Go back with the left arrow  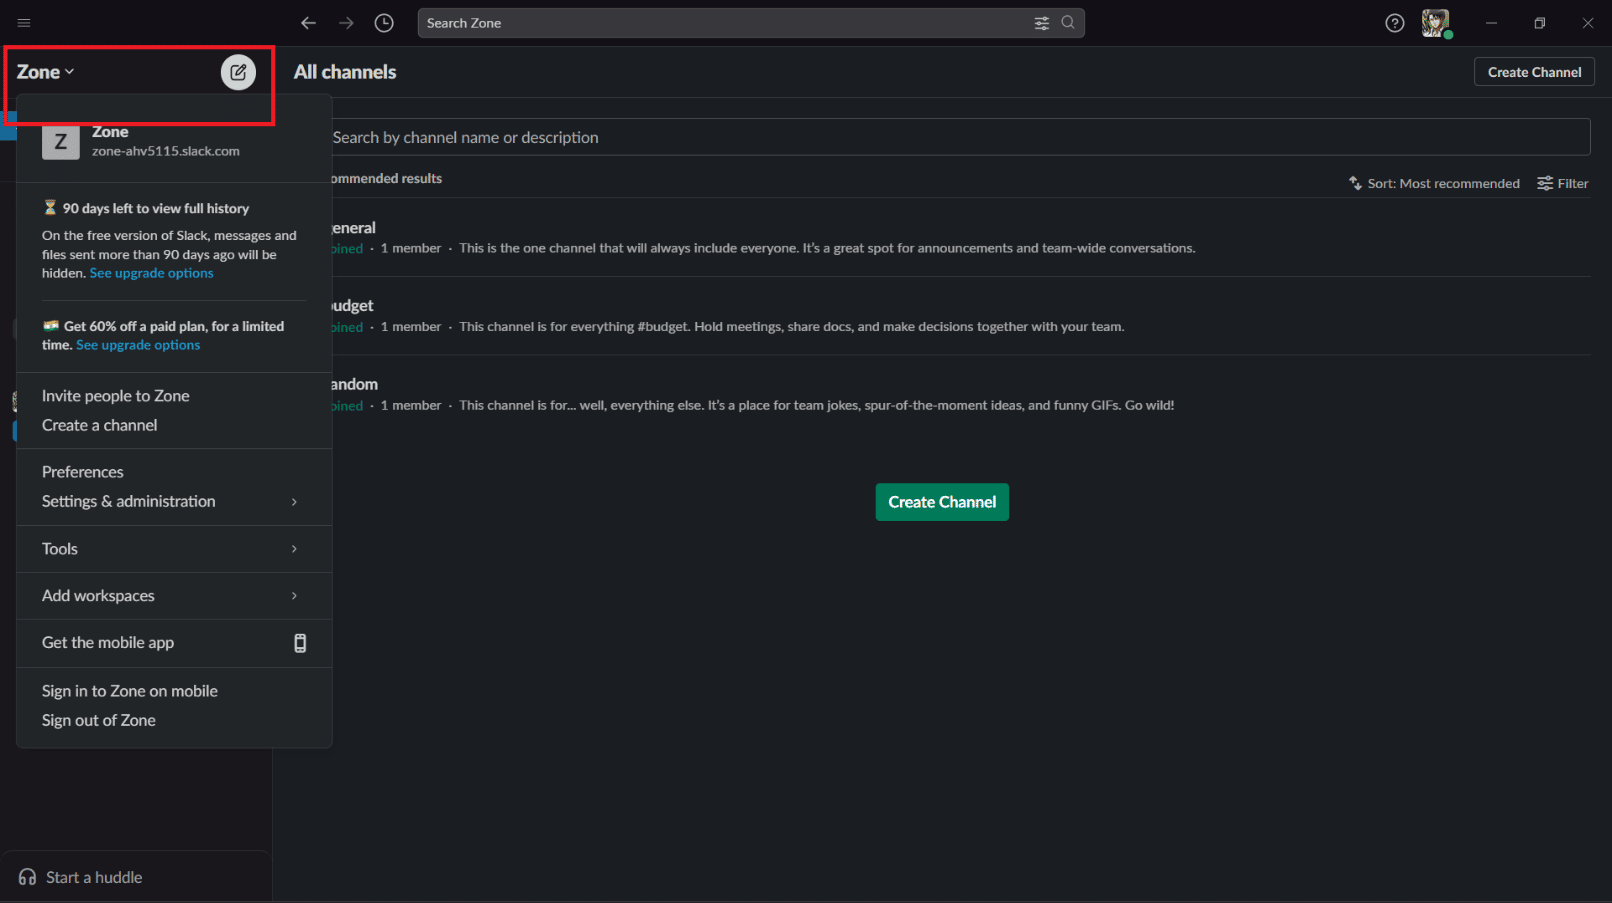pyautogui.click(x=309, y=23)
